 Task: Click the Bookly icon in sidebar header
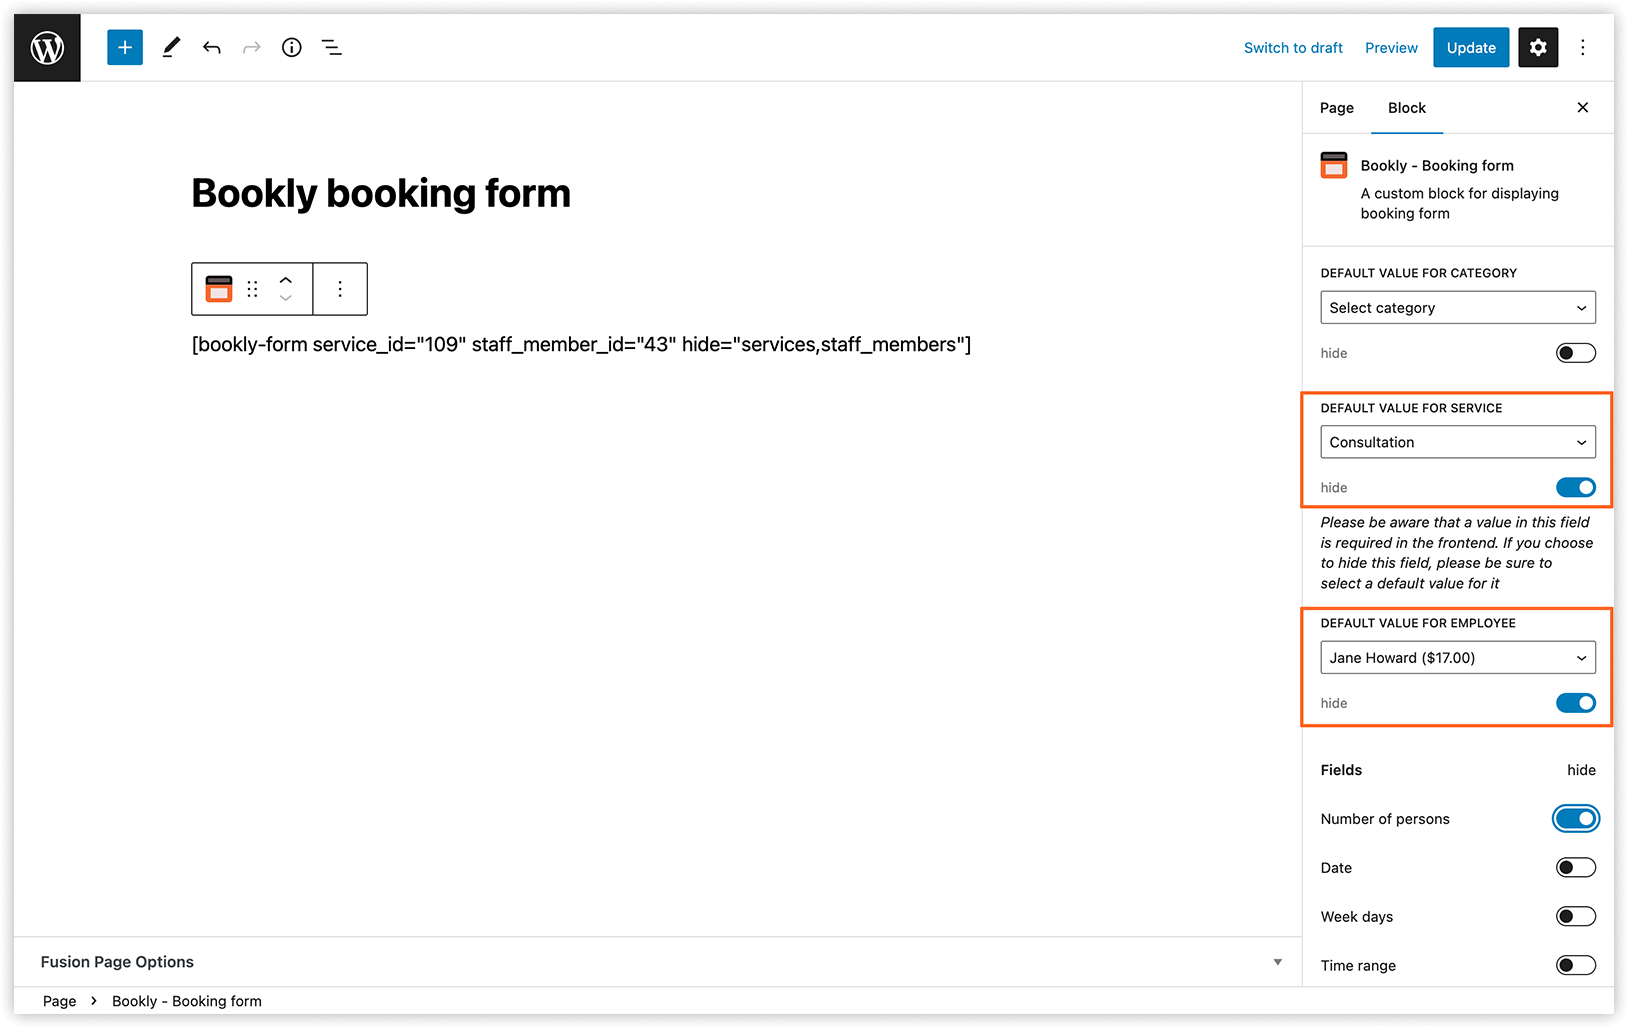click(1334, 165)
